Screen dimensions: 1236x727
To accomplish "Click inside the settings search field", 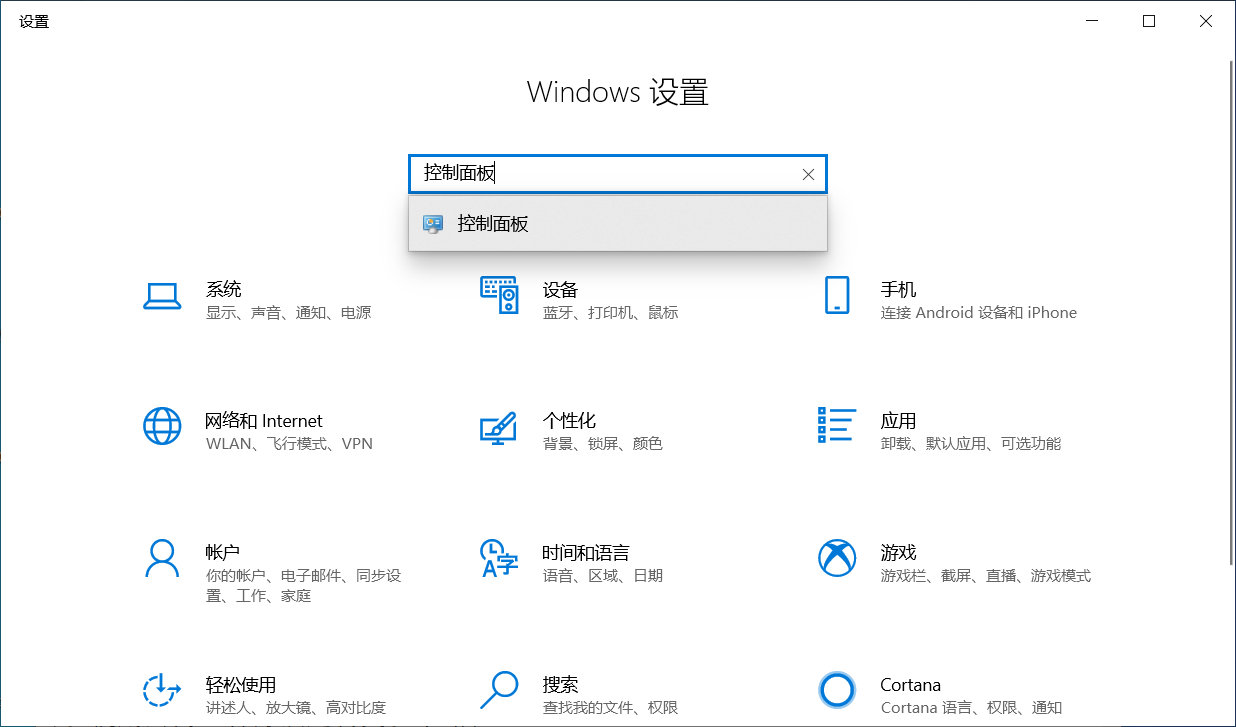I will click(600, 174).
